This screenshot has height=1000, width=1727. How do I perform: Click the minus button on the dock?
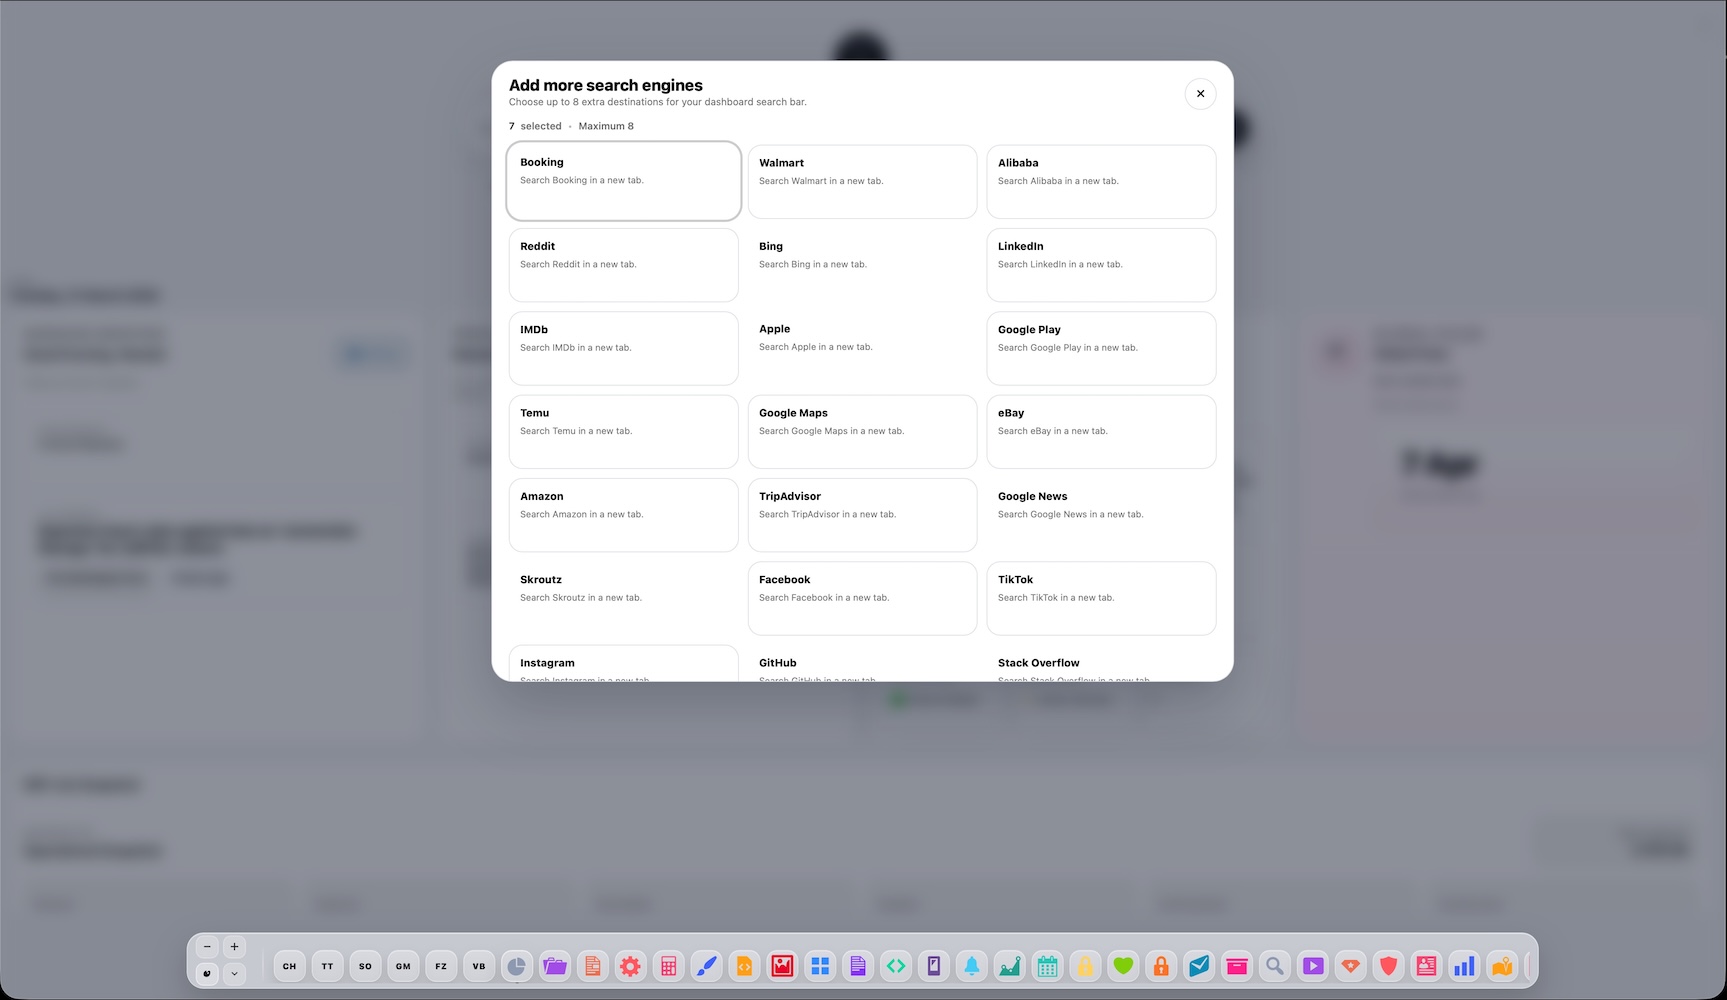tap(207, 947)
